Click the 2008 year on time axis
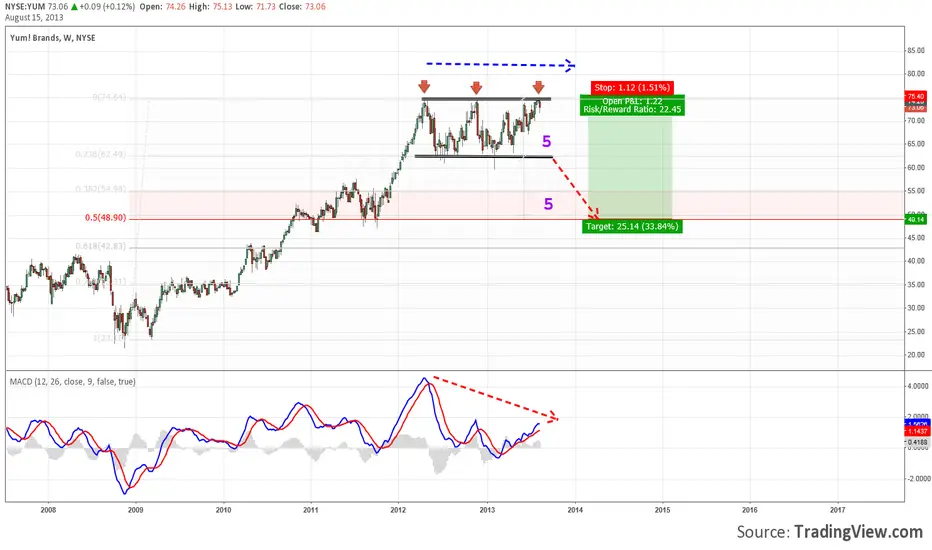Viewport: 932px width, 550px height. [48, 510]
